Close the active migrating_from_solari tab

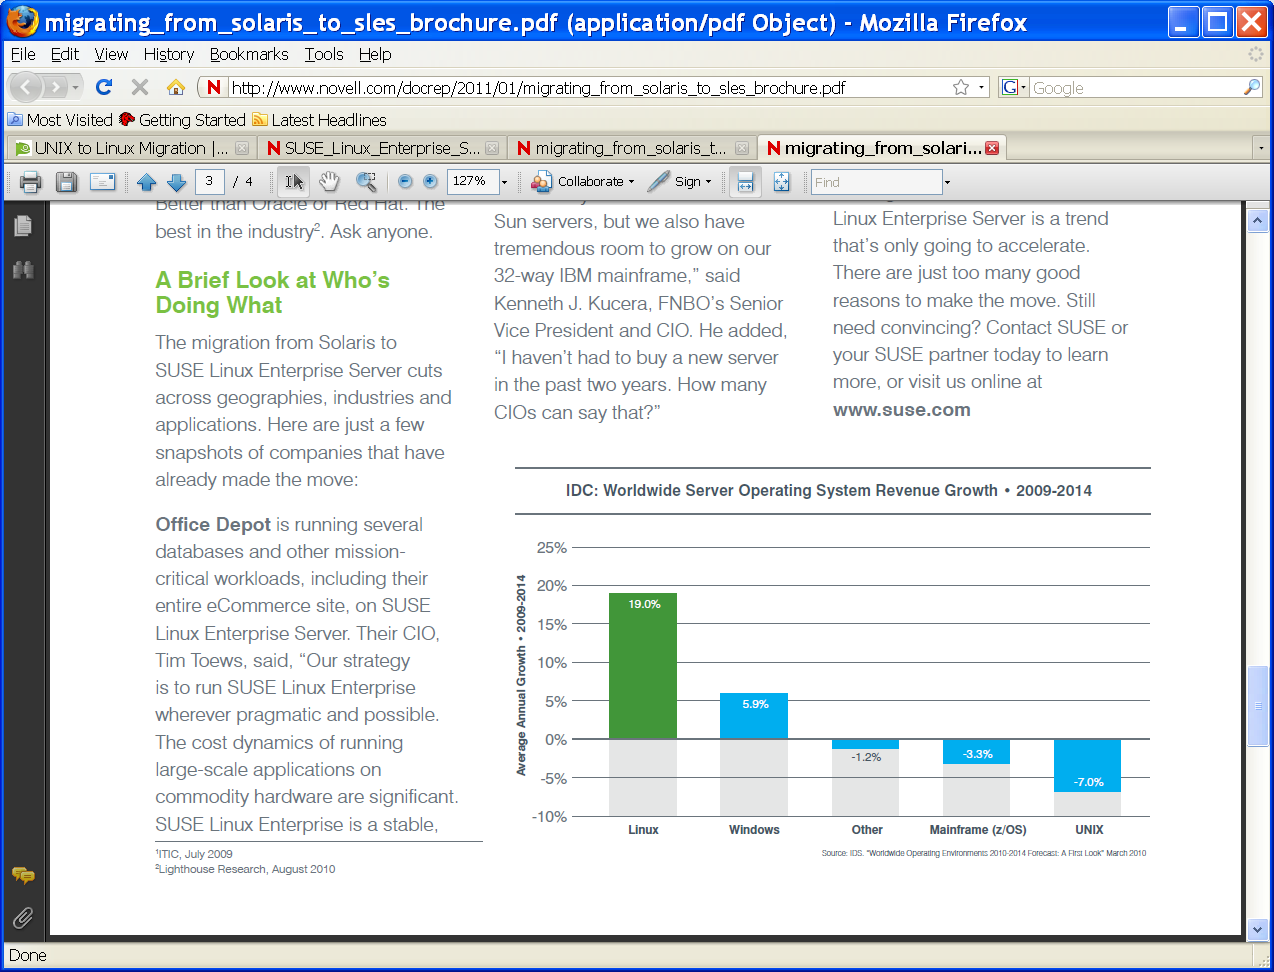click(x=992, y=148)
